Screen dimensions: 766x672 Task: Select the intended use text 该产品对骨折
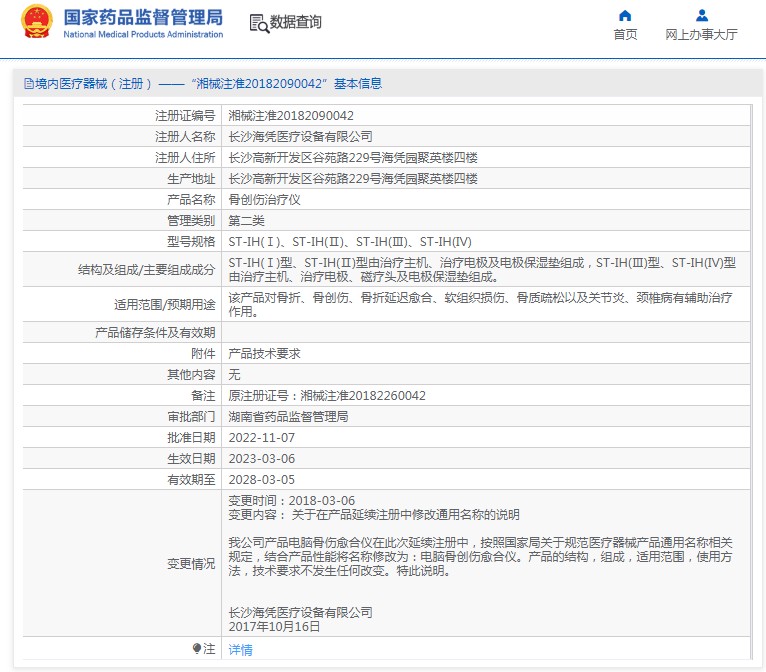(480, 304)
